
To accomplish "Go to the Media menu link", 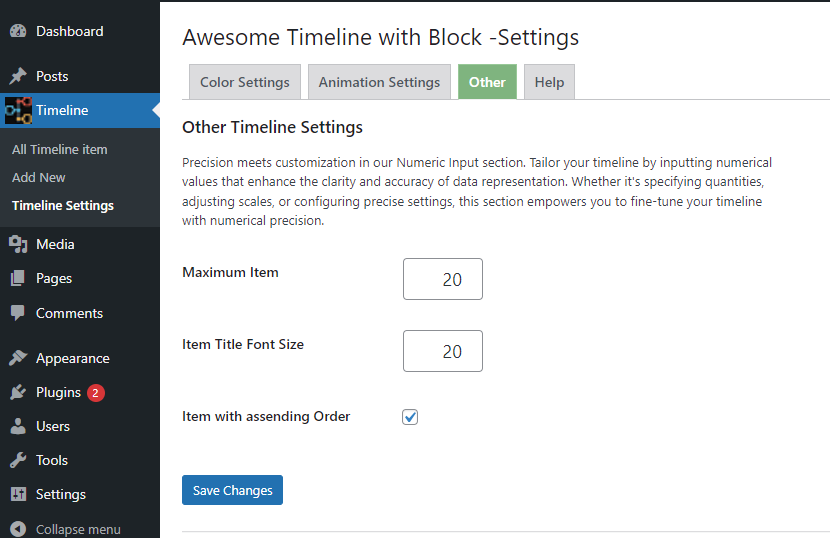I will (x=55, y=244).
